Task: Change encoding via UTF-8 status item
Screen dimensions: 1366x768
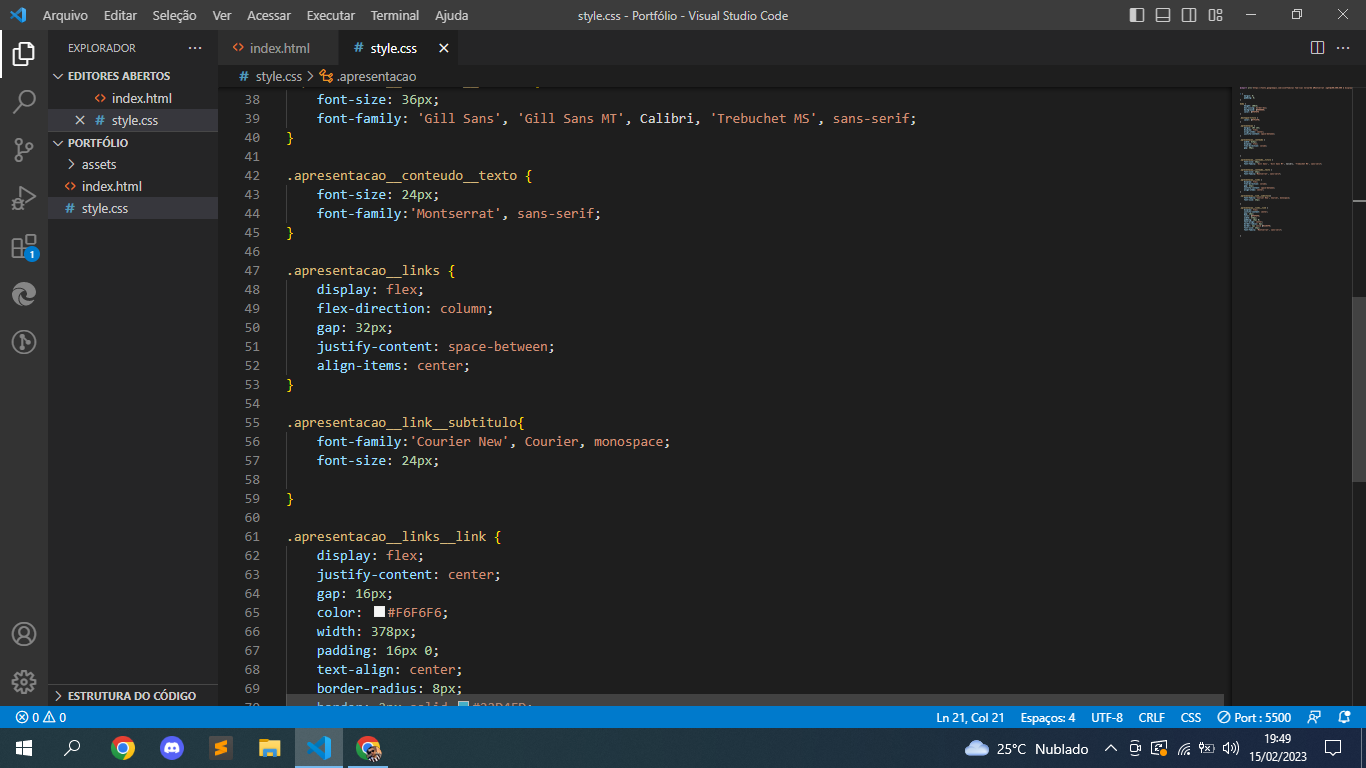Action: pos(1107,717)
